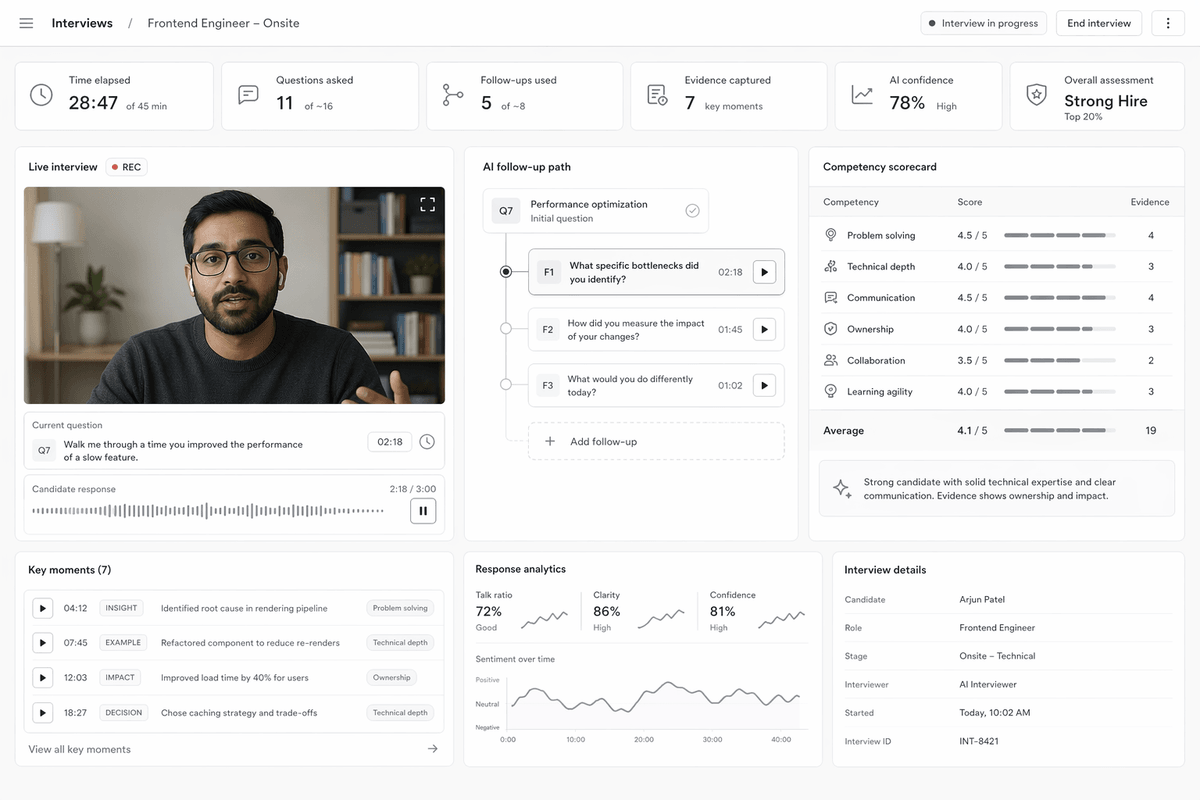The width and height of the screenshot is (1200, 800).
Task: End the interview
Action: (1099, 23)
